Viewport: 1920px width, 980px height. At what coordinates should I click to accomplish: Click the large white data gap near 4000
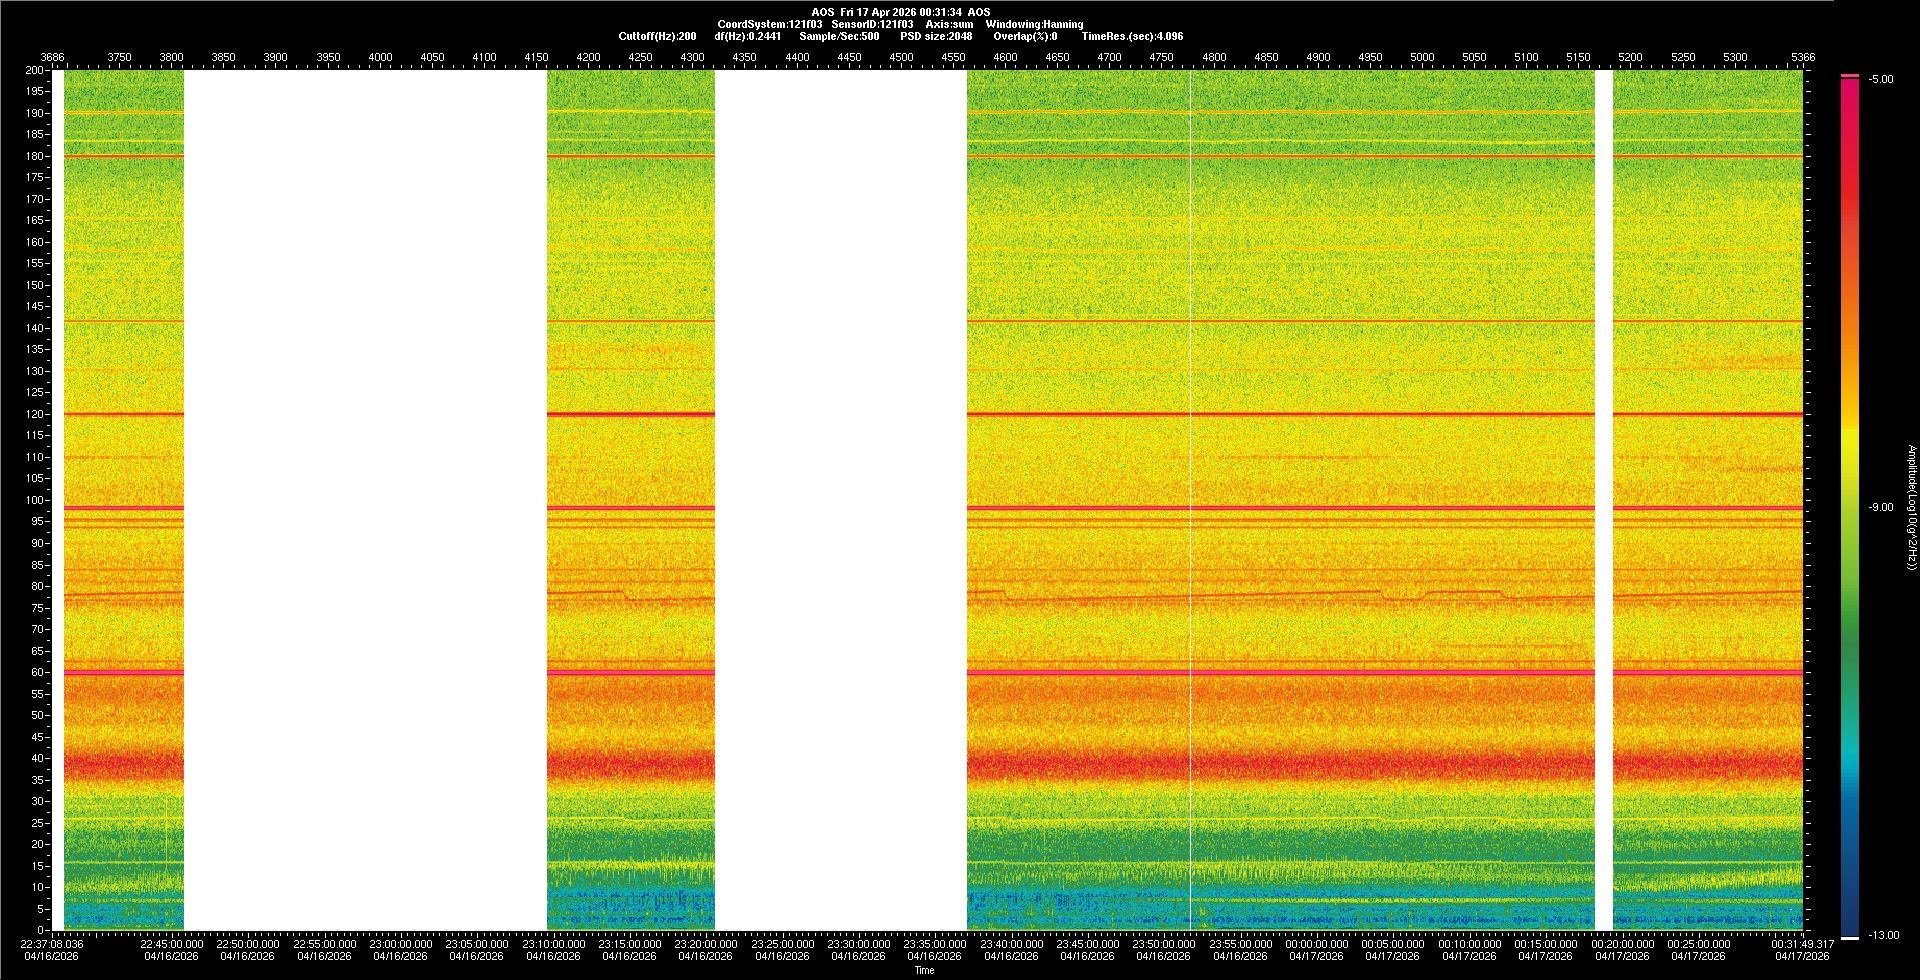(x=365, y=500)
